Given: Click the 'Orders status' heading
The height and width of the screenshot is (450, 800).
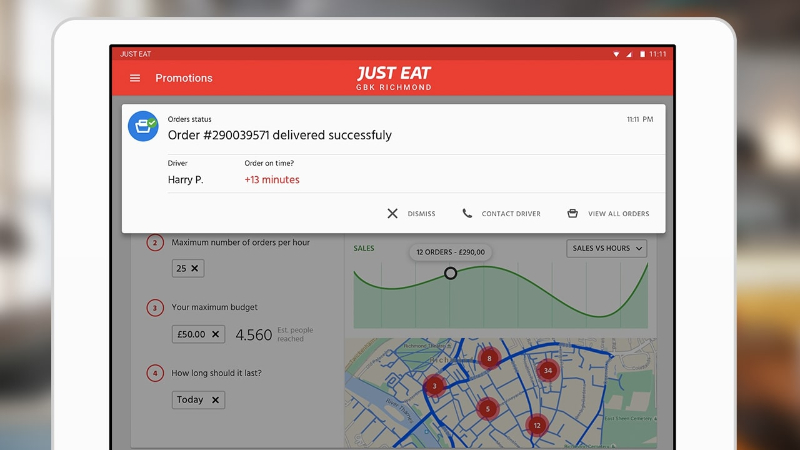Looking at the screenshot, I should pyautogui.click(x=189, y=119).
